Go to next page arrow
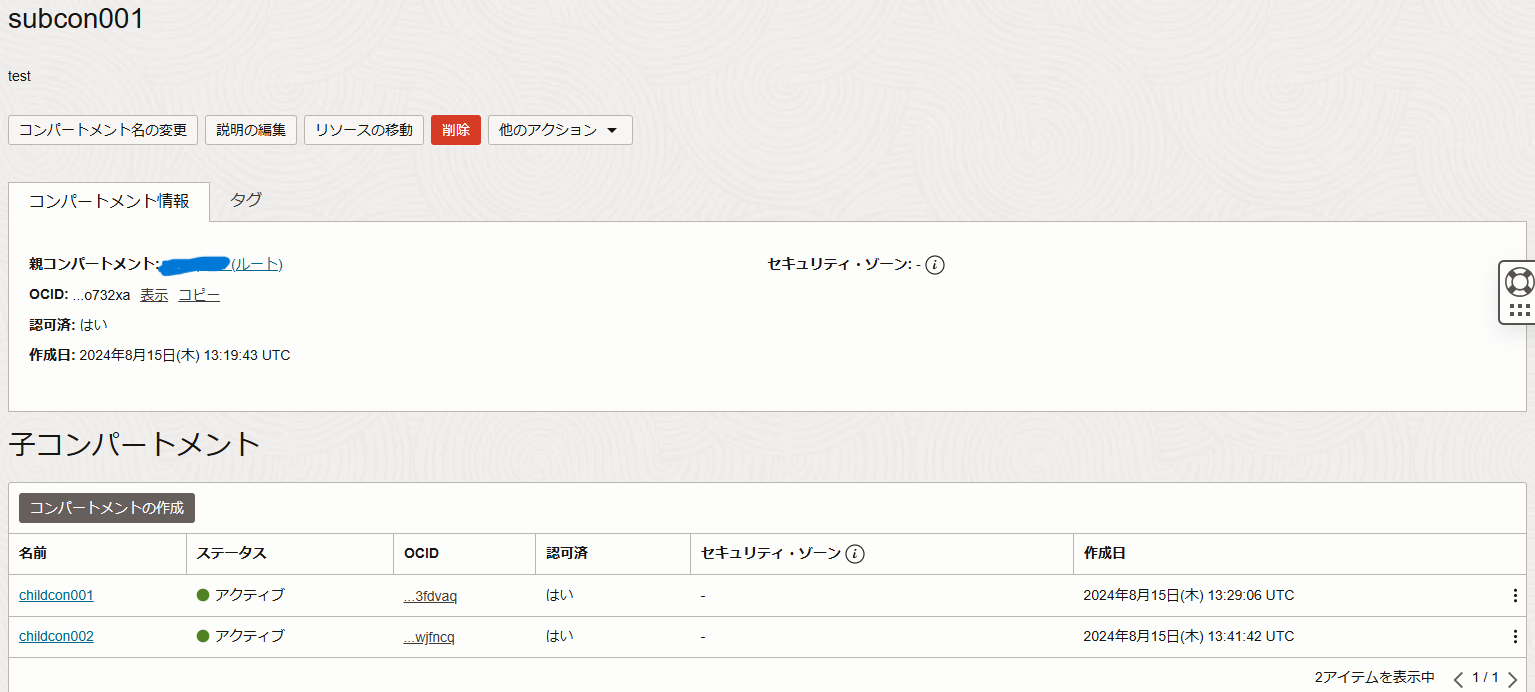Screen dimensions: 1535x692 tap(1512, 679)
